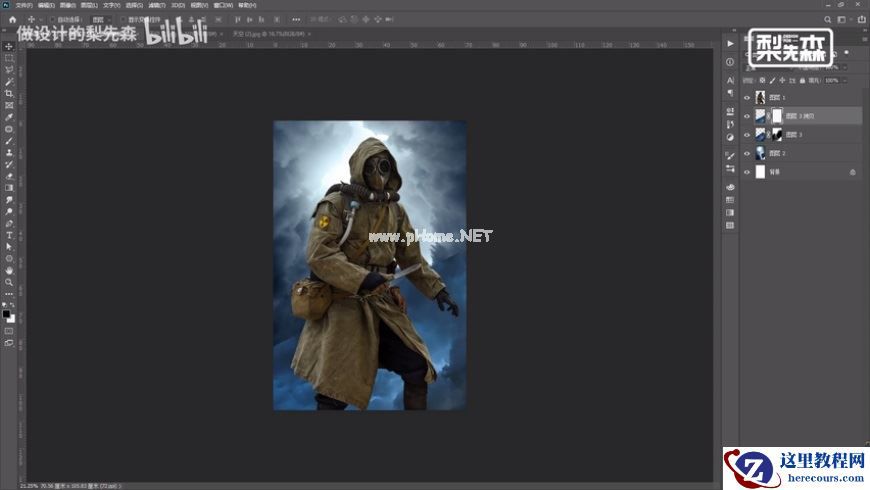Select the Zoom tool

coord(9,282)
